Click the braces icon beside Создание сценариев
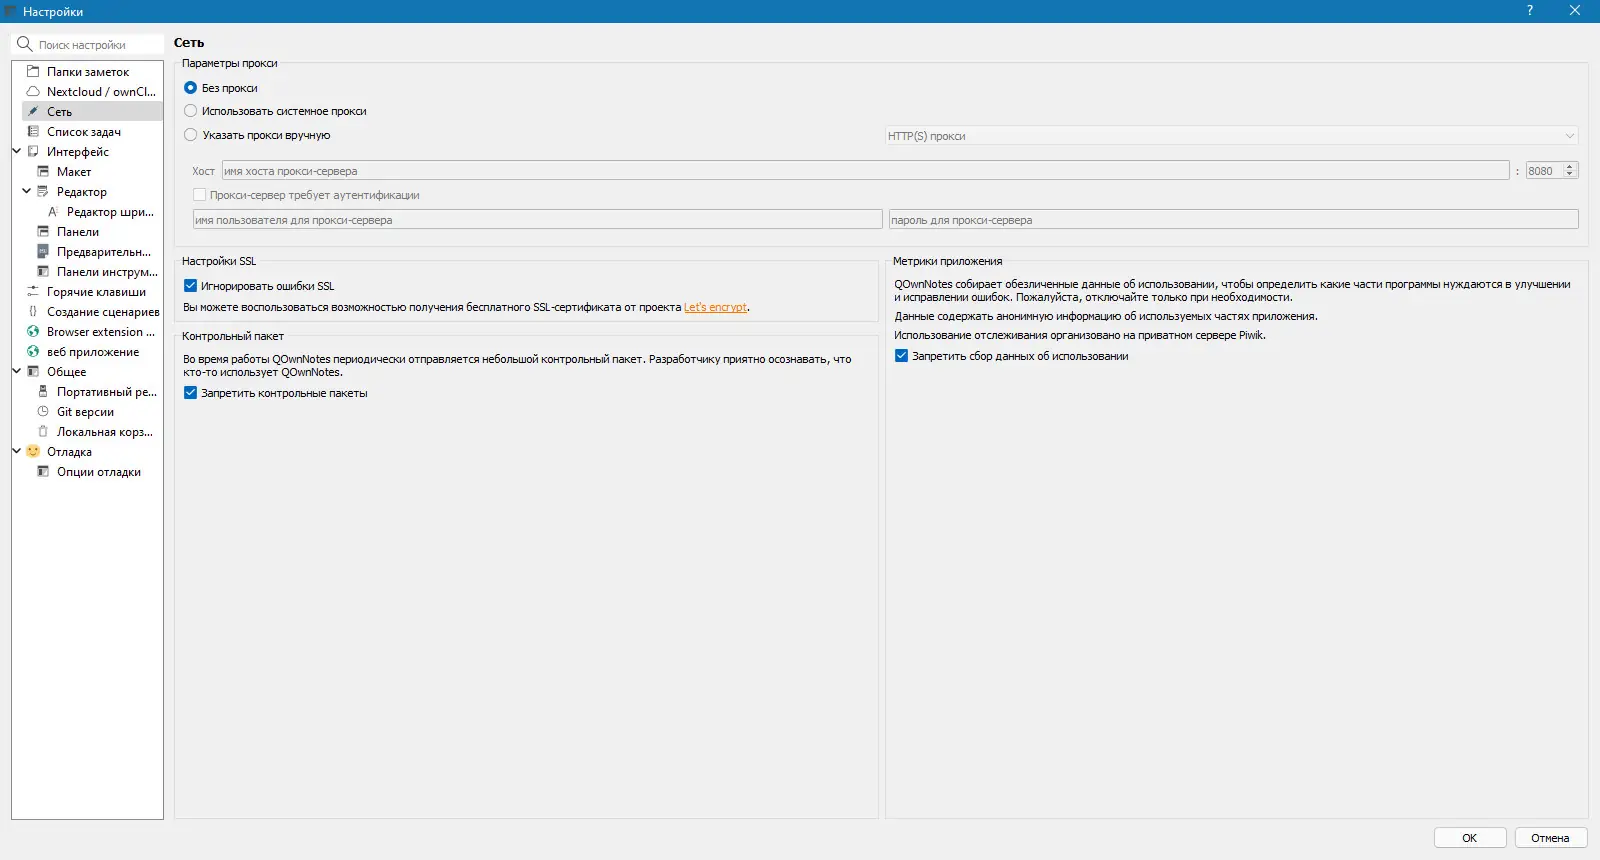 33,312
